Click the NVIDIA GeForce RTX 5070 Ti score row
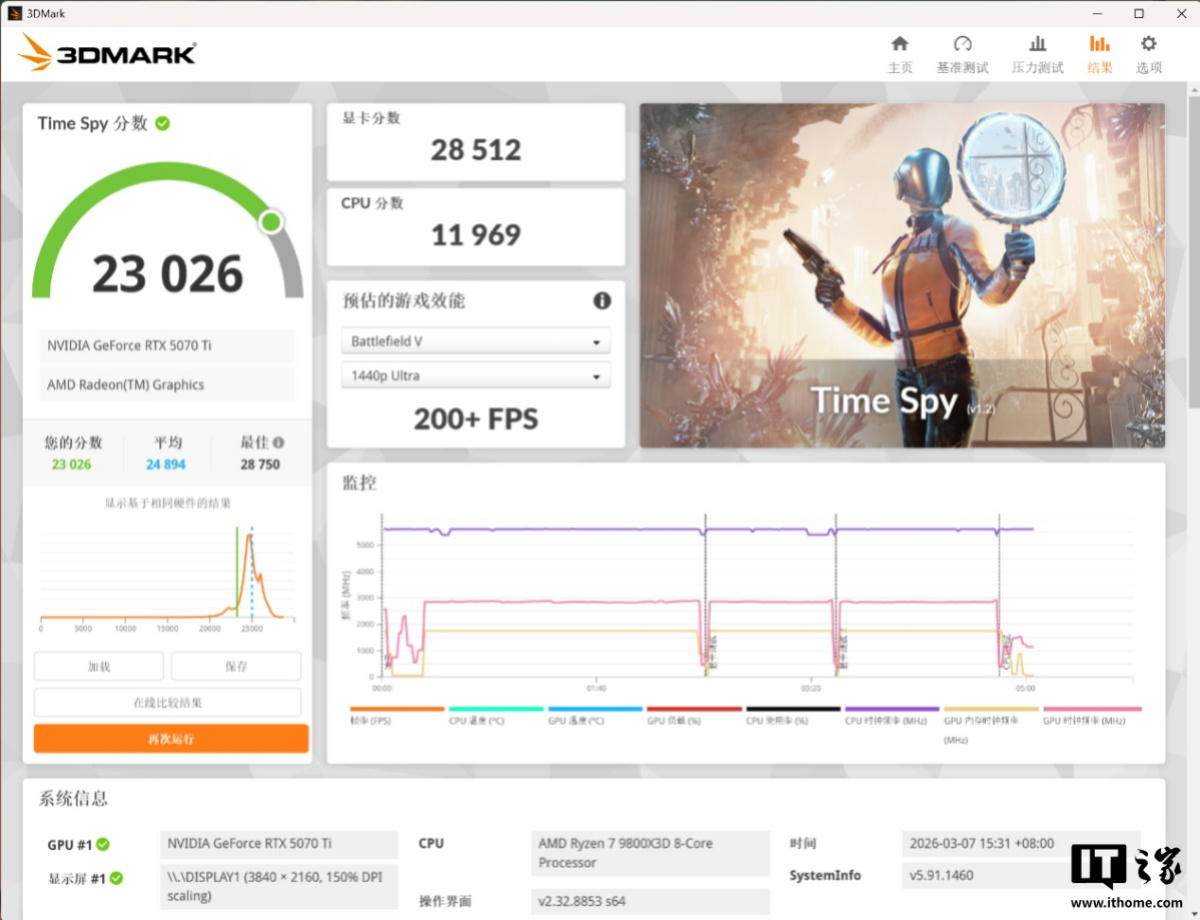The height and width of the screenshot is (920, 1200). (x=167, y=345)
